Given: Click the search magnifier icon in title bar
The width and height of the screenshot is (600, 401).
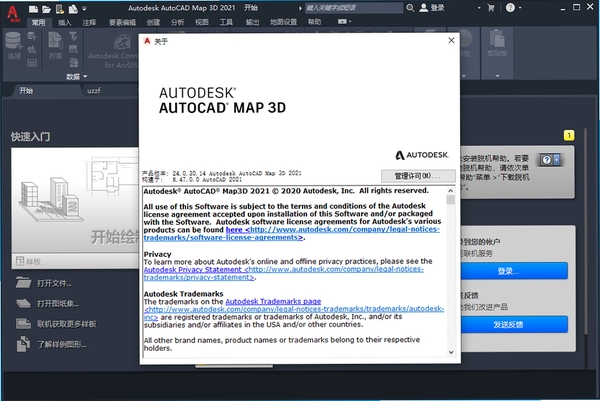Looking at the screenshot, I should tap(410, 8).
